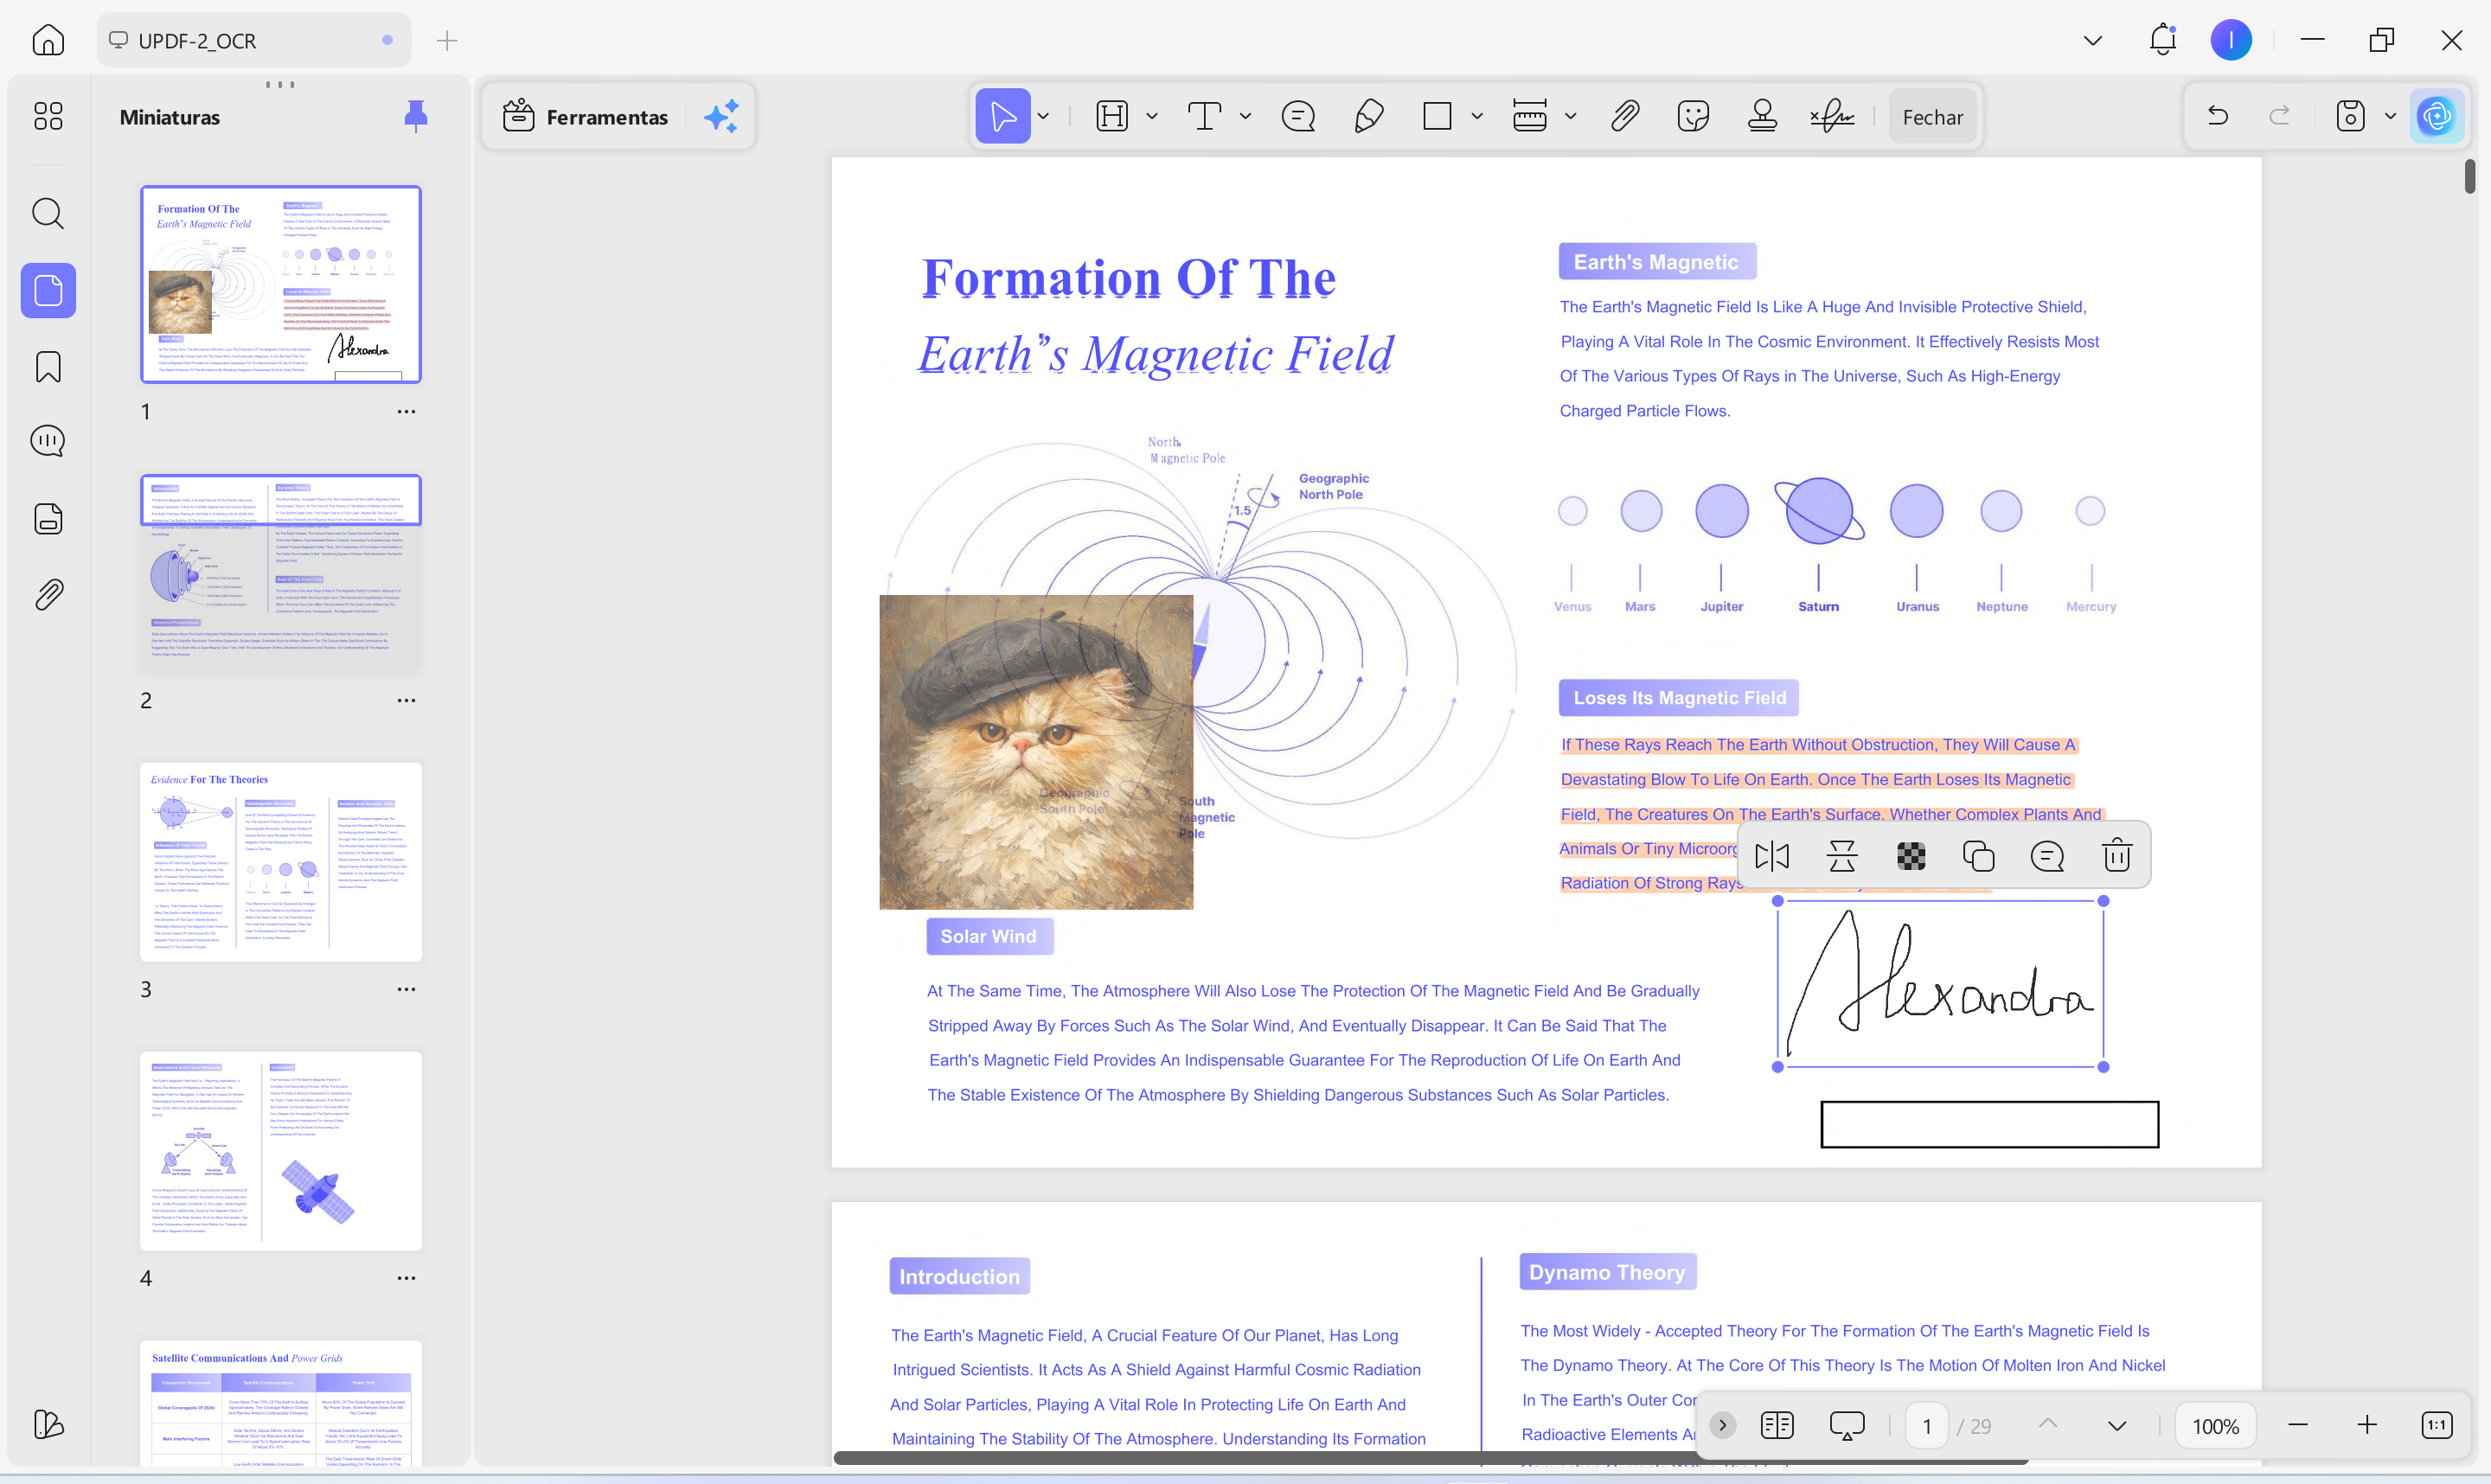
Task: Select the Pencil drawing tool
Action: coord(1369,117)
